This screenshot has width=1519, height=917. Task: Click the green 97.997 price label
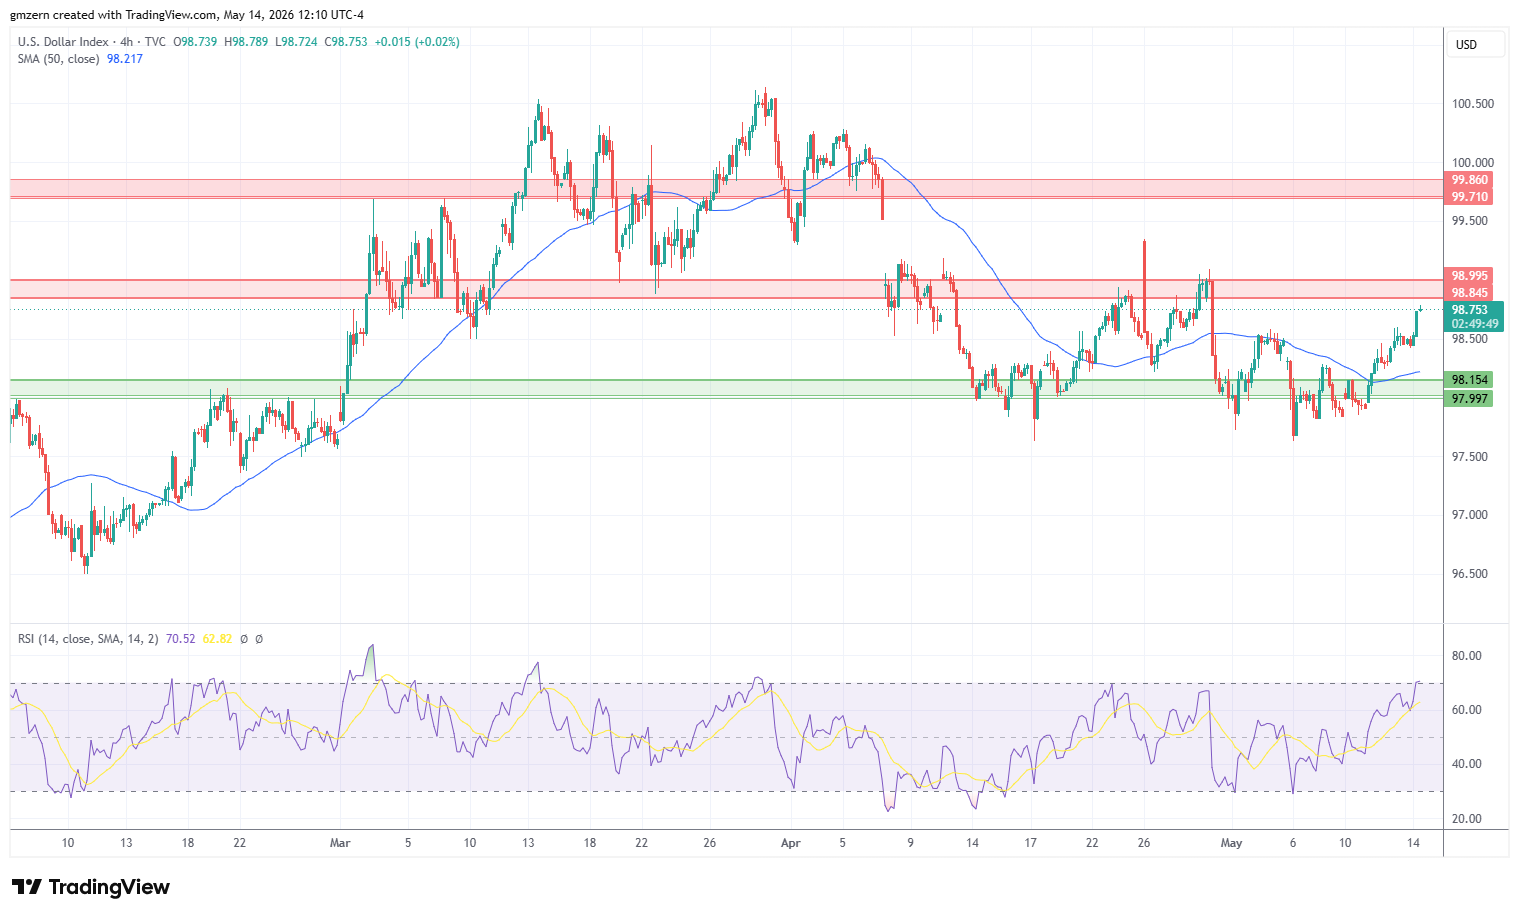(1470, 399)
